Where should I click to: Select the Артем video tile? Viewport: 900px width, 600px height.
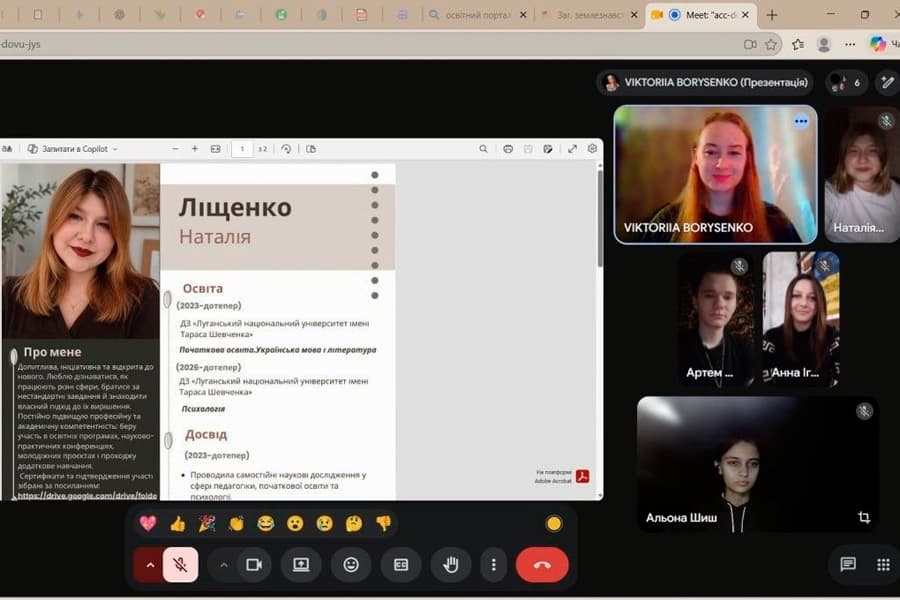coord(715,319)
